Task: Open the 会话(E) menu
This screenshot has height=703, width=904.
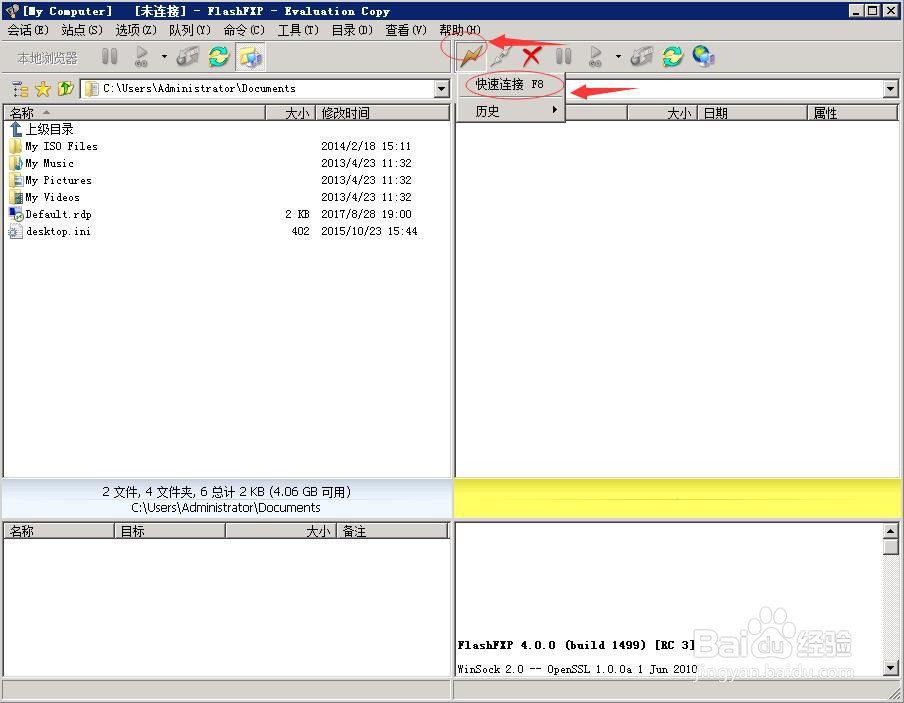Action: (x=28, y=30)
